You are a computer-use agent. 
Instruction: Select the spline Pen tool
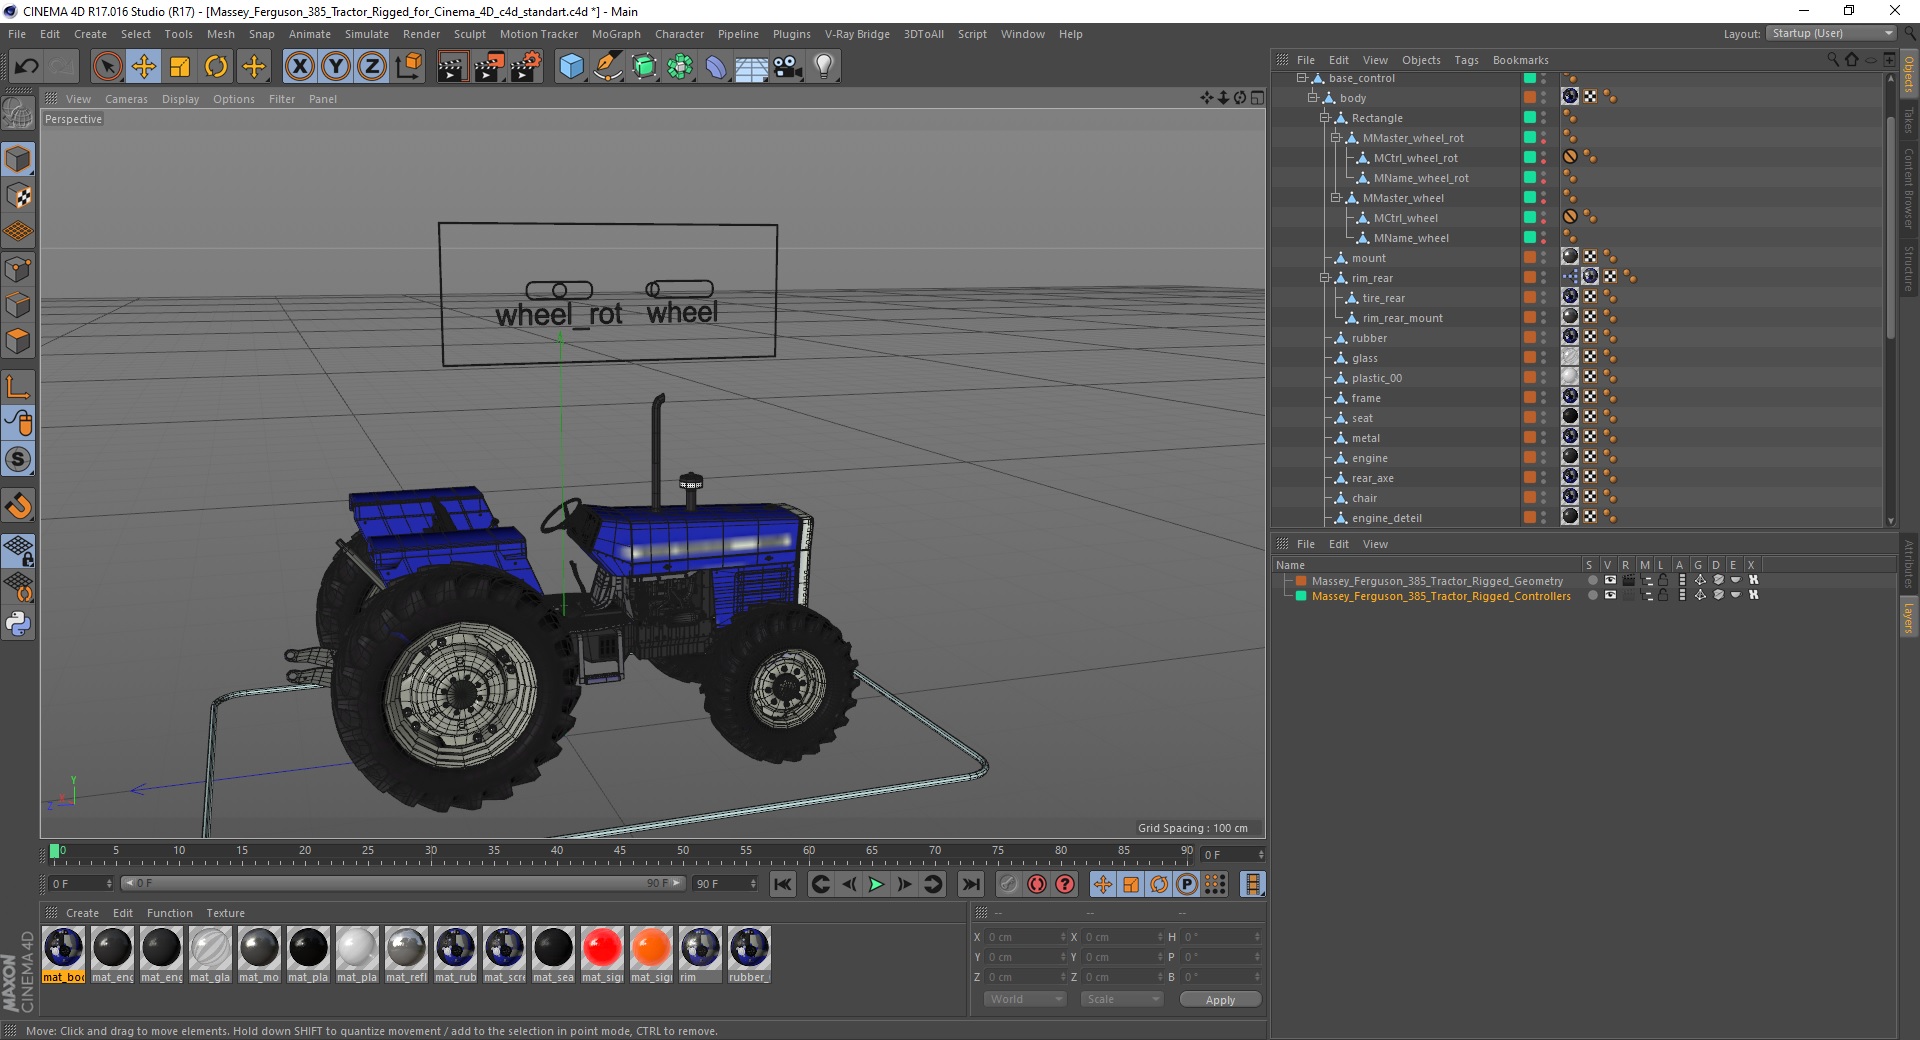(607, 67)
